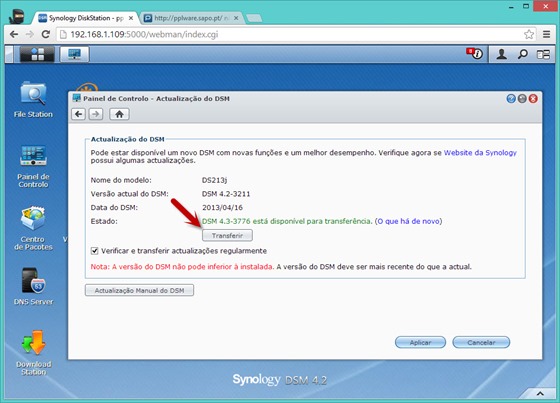This screenshot has width=560, height=403.
Task: Click the DSM 4.3-3776 availability status text
Action: coord(286,221)
